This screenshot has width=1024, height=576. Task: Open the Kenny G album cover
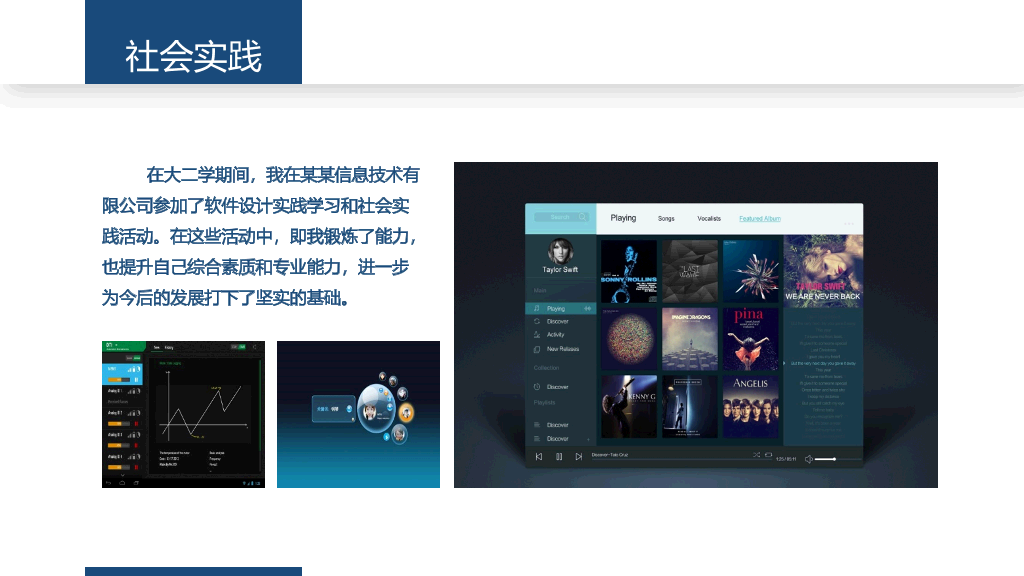coord(629,406)
